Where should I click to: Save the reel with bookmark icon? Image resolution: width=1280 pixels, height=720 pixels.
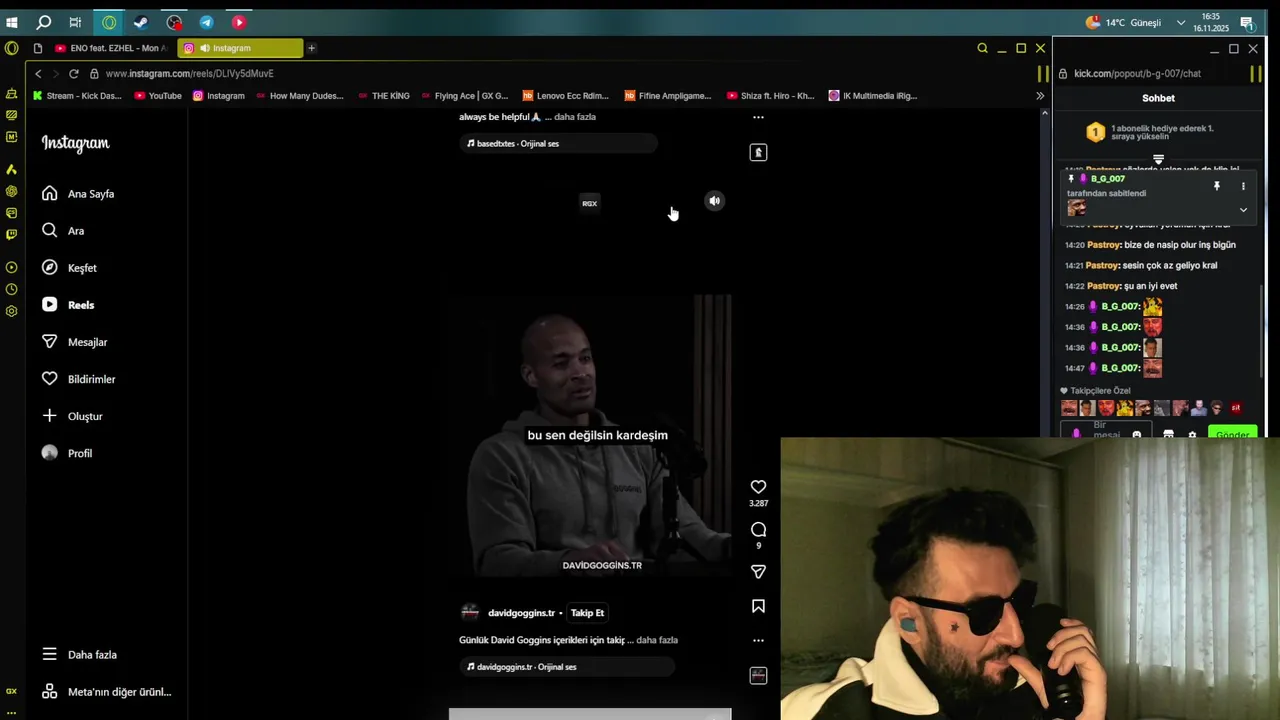tap(758, 606)
